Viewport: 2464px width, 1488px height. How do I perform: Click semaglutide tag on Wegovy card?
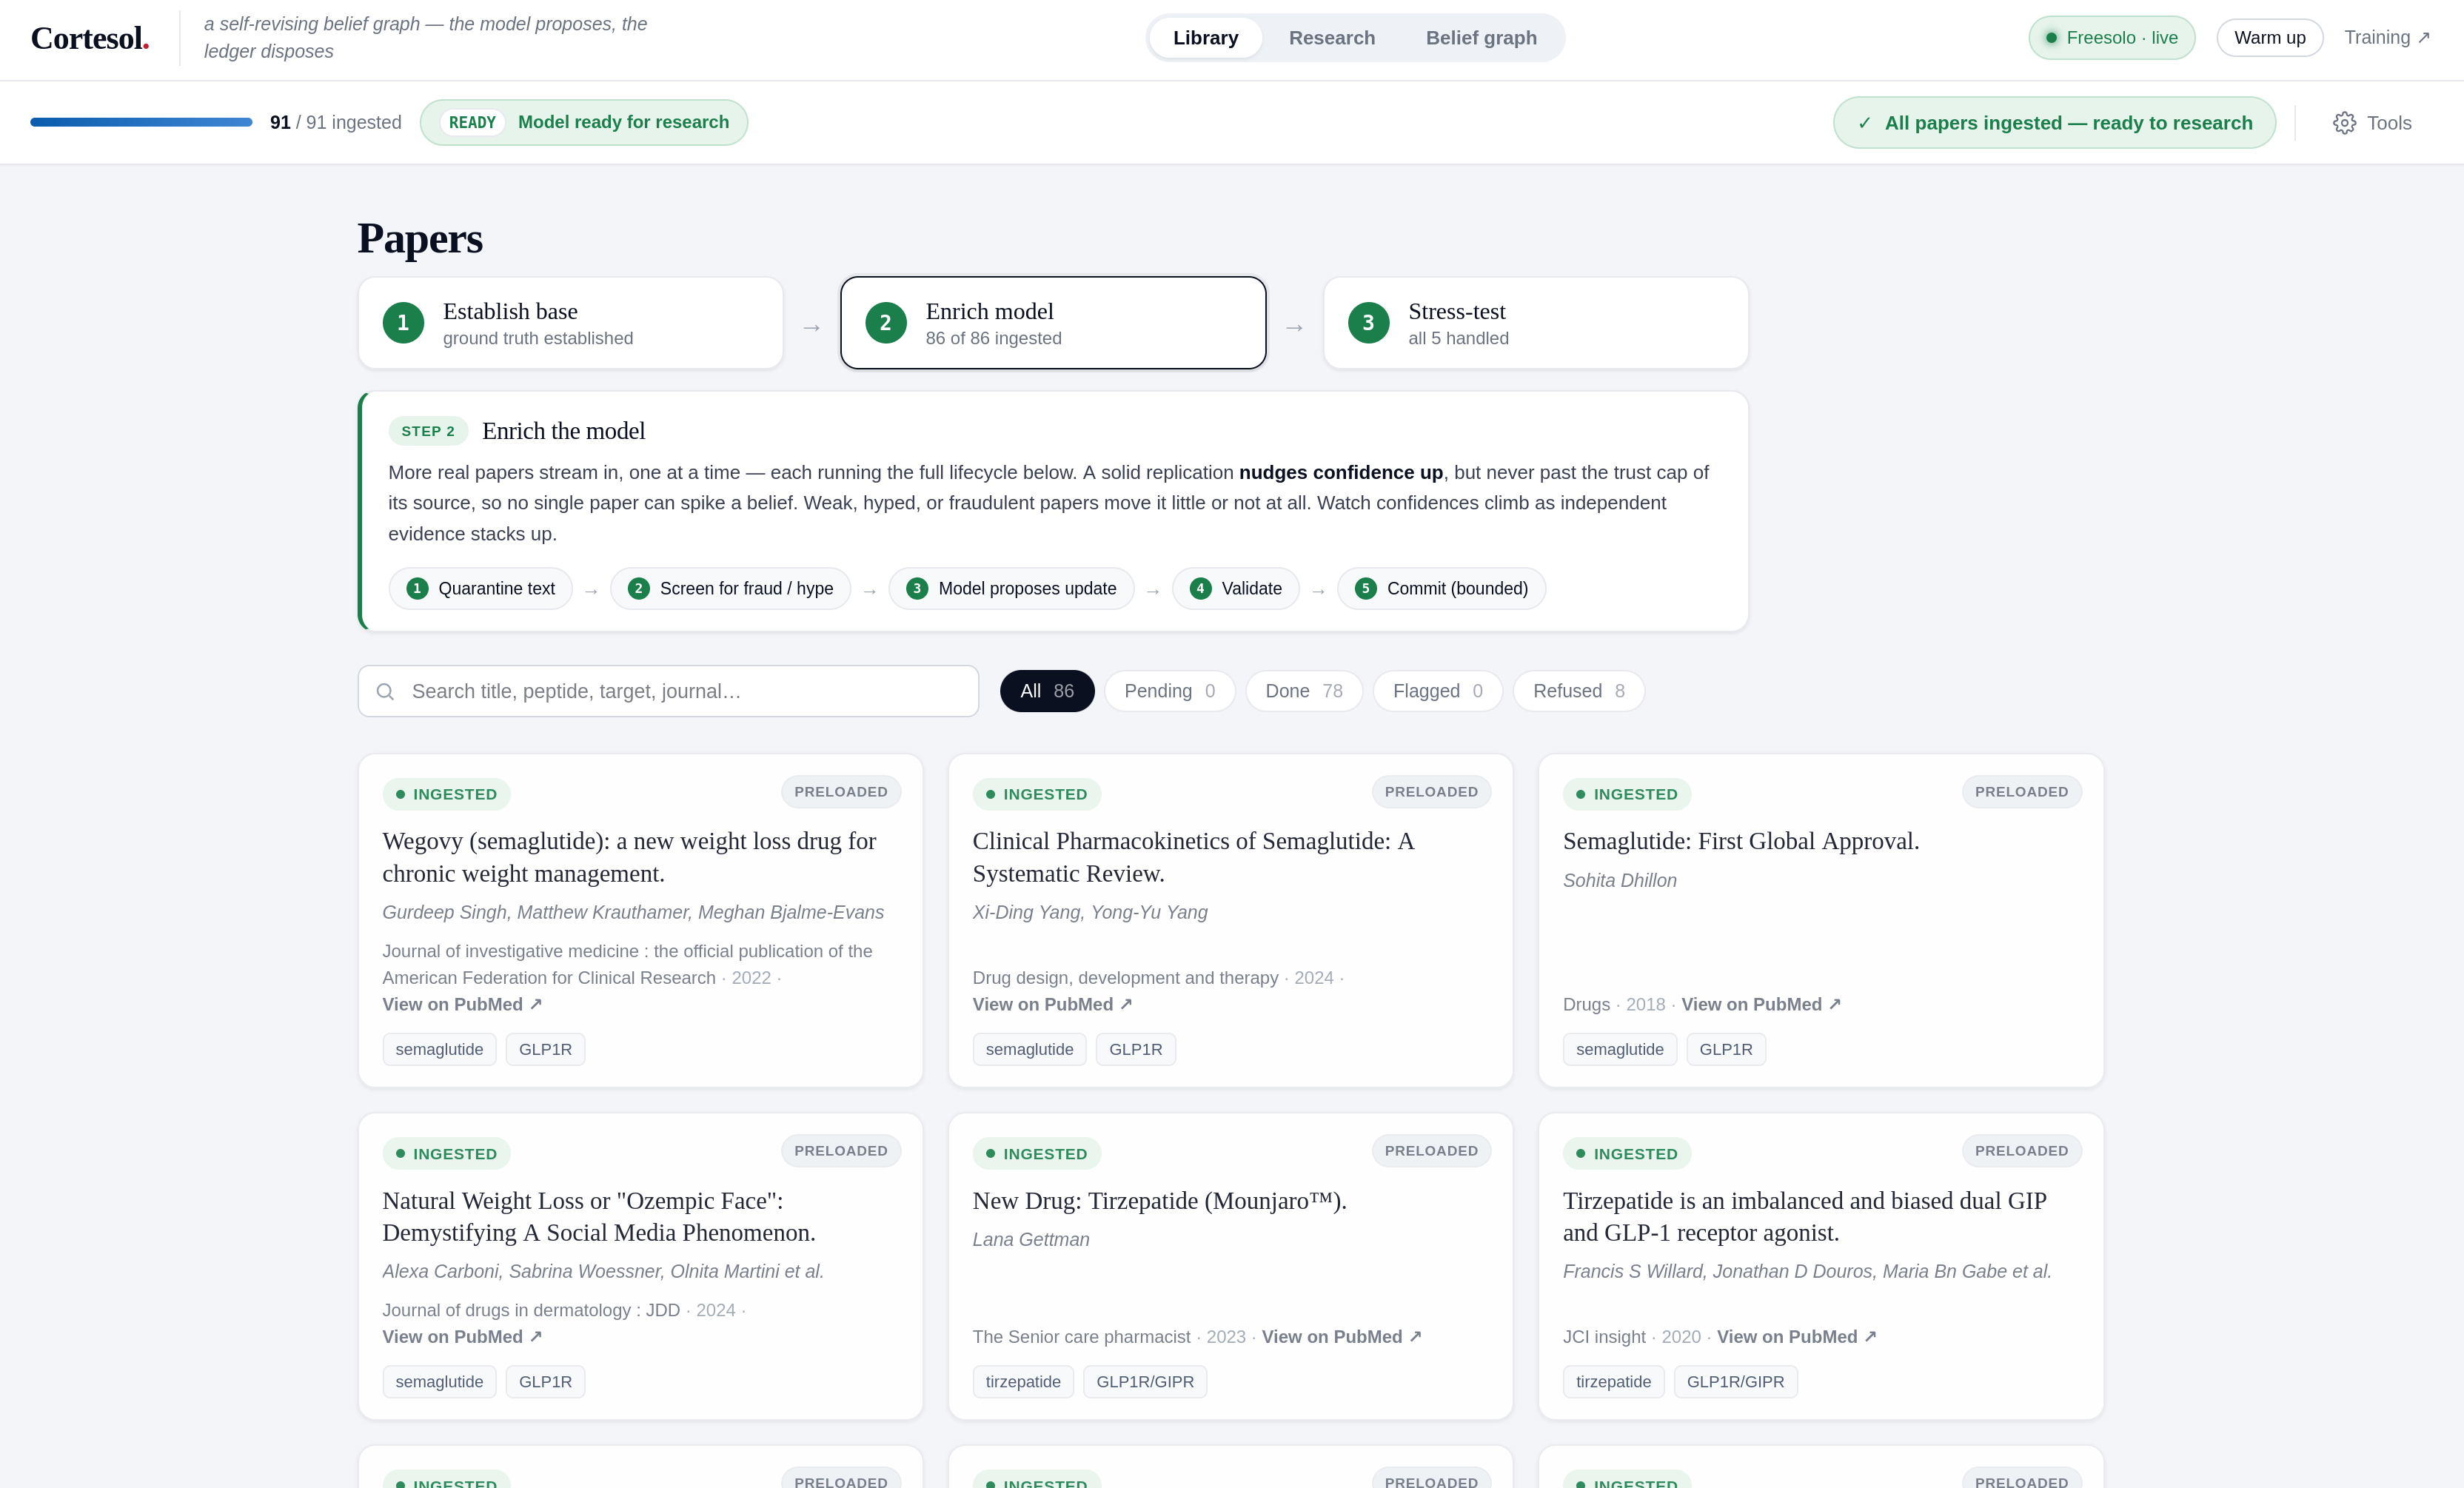click(439, 1049)
